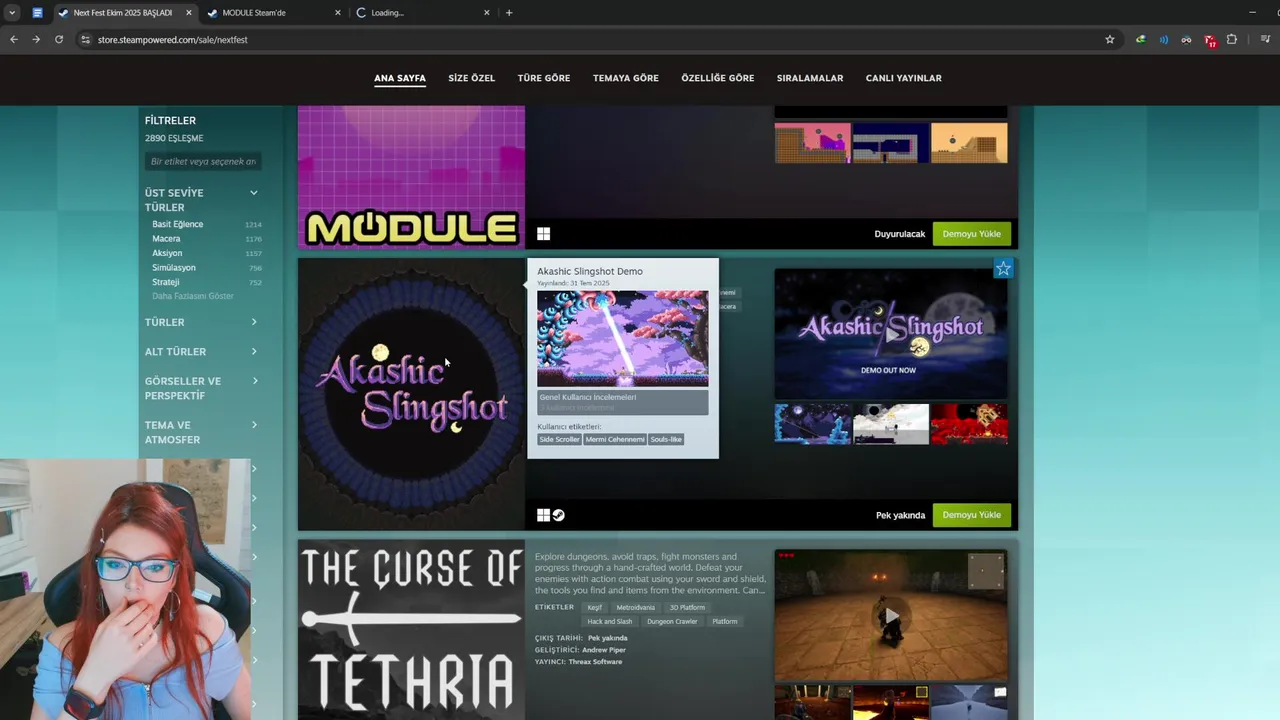The height and width of the screenshot is (720, 1280).
Task: Click the site information icon in the address bar
Action: click(86, 39)
